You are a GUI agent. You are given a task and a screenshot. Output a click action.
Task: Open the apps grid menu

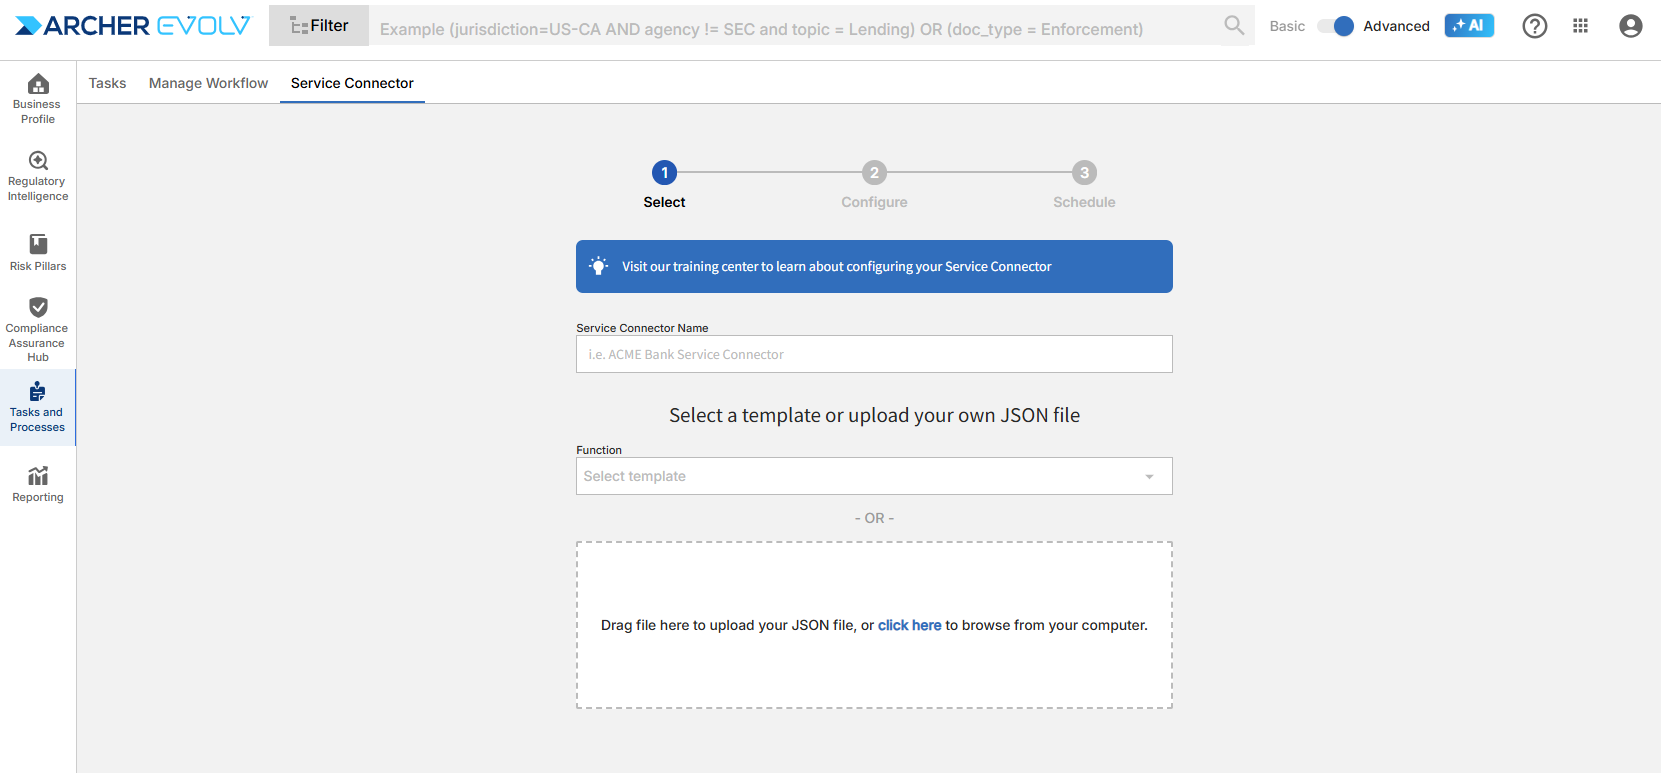point(1580,26)
